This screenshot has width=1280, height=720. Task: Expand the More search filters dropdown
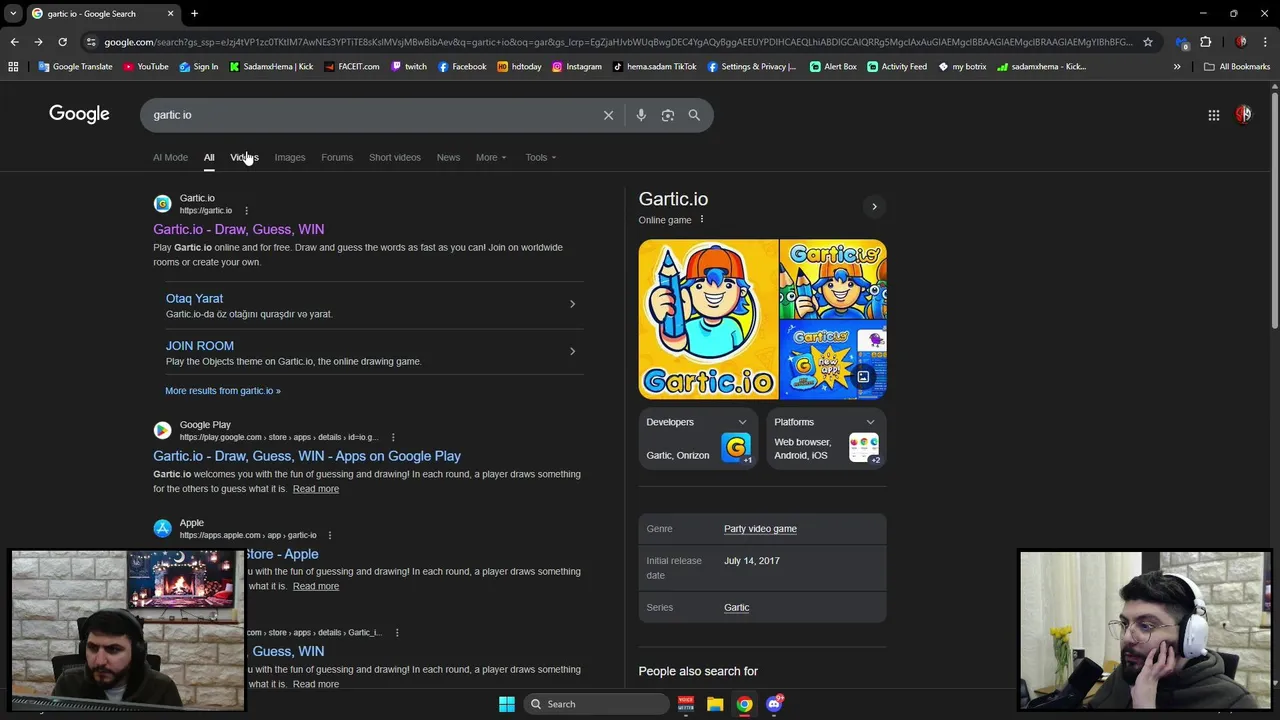491,157
